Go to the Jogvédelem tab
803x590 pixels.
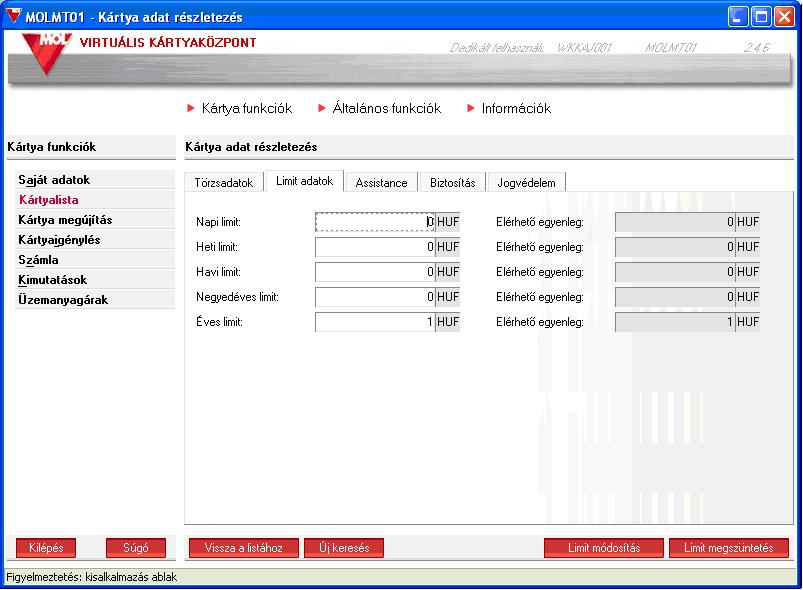[x=526, y=183]
